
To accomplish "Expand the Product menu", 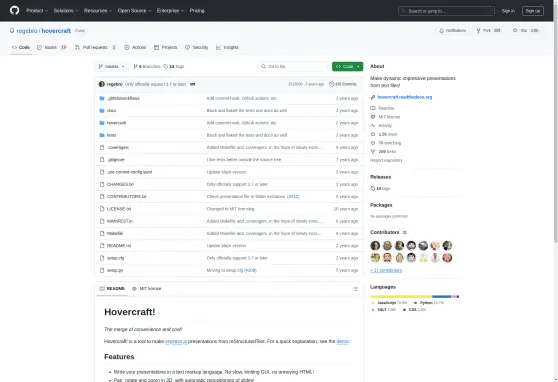I will click(x=37, y=11).
